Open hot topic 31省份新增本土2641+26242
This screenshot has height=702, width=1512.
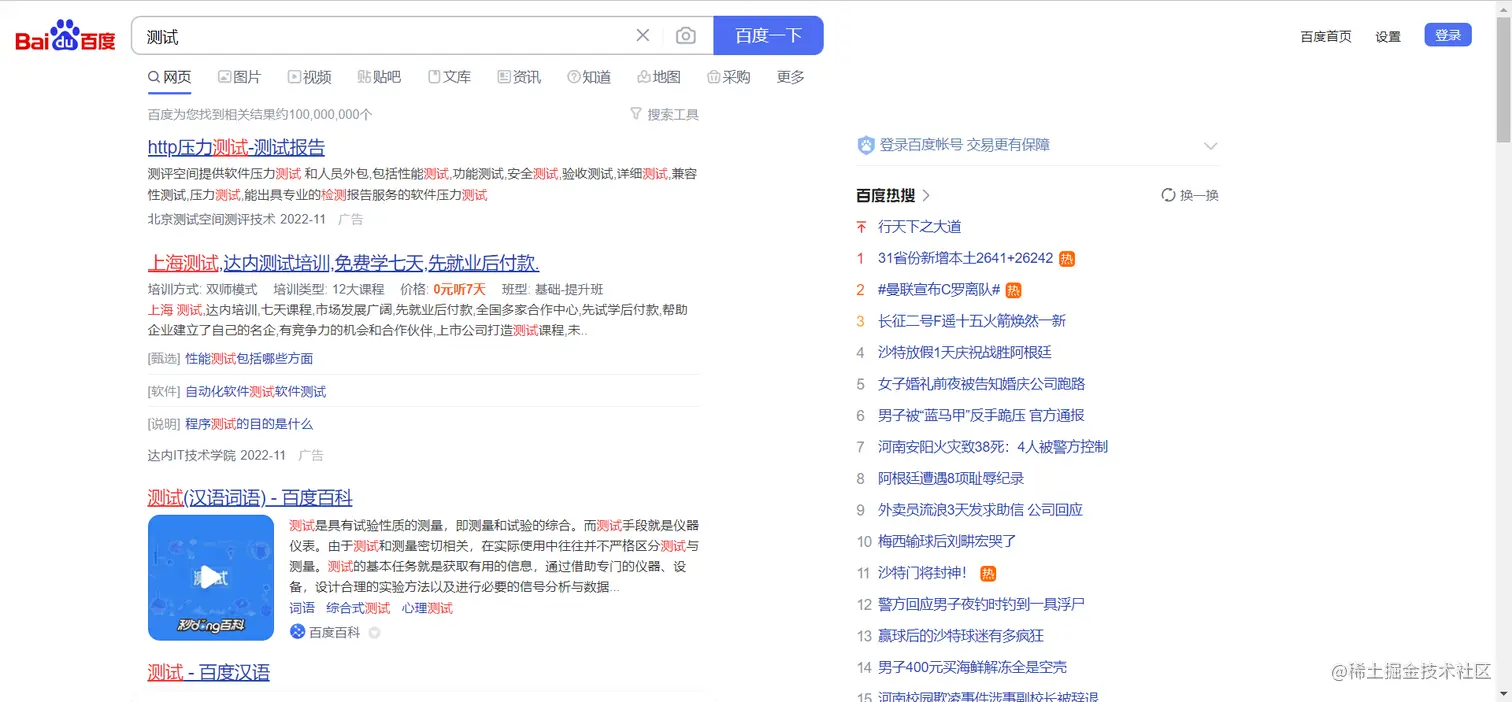[x=965, y=258]
